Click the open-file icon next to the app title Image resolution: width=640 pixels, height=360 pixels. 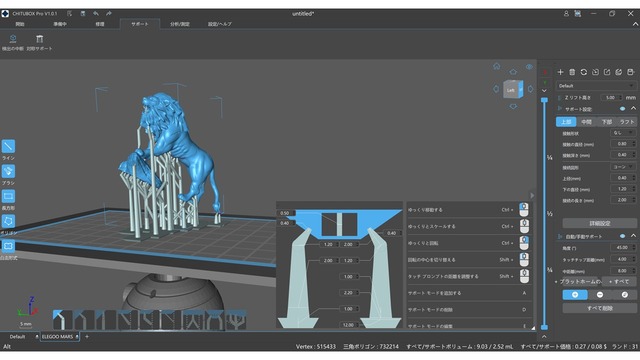[69, 13]
